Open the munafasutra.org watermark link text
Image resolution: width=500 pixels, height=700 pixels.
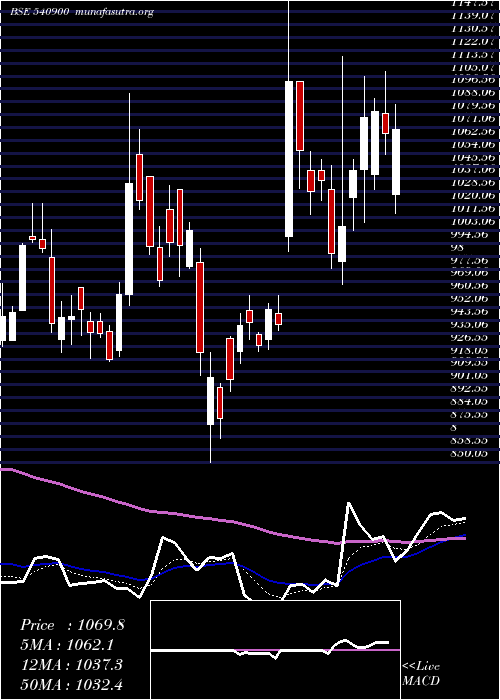(115, 13)
